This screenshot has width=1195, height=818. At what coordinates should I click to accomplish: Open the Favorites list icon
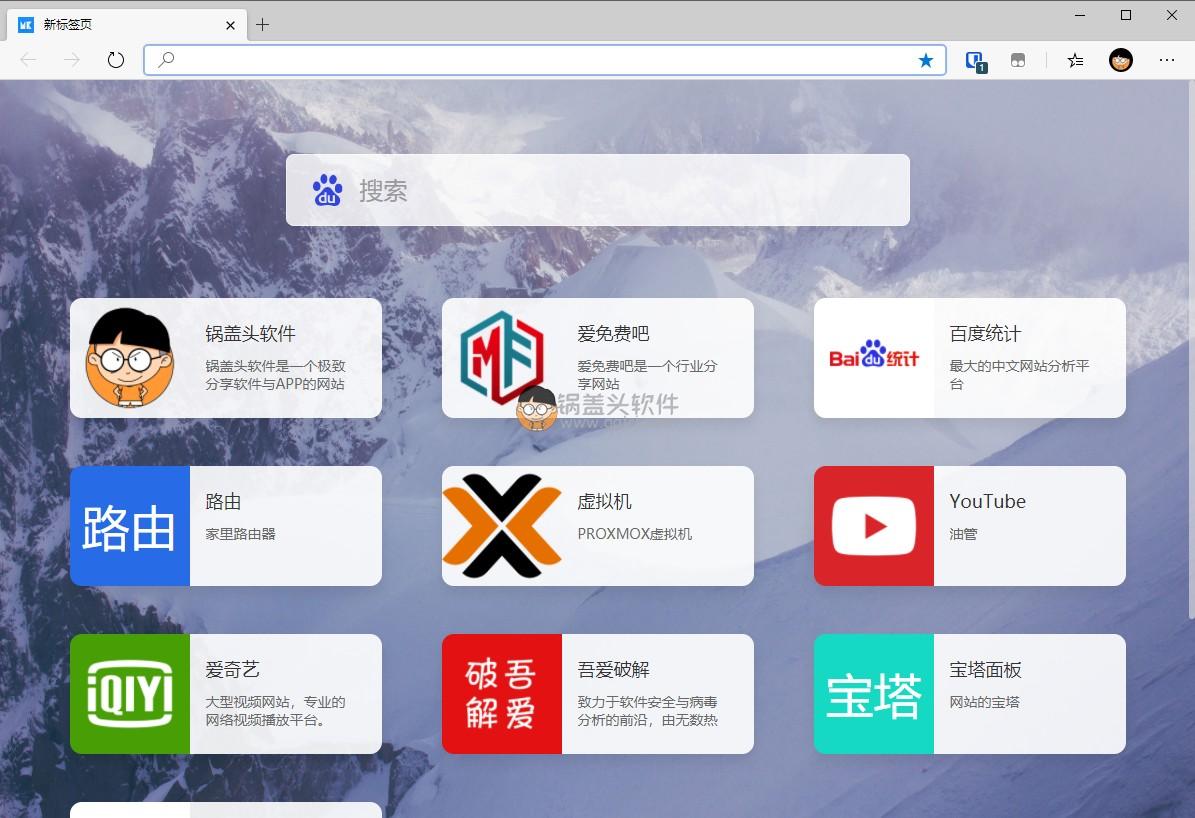coord(1075,60)
